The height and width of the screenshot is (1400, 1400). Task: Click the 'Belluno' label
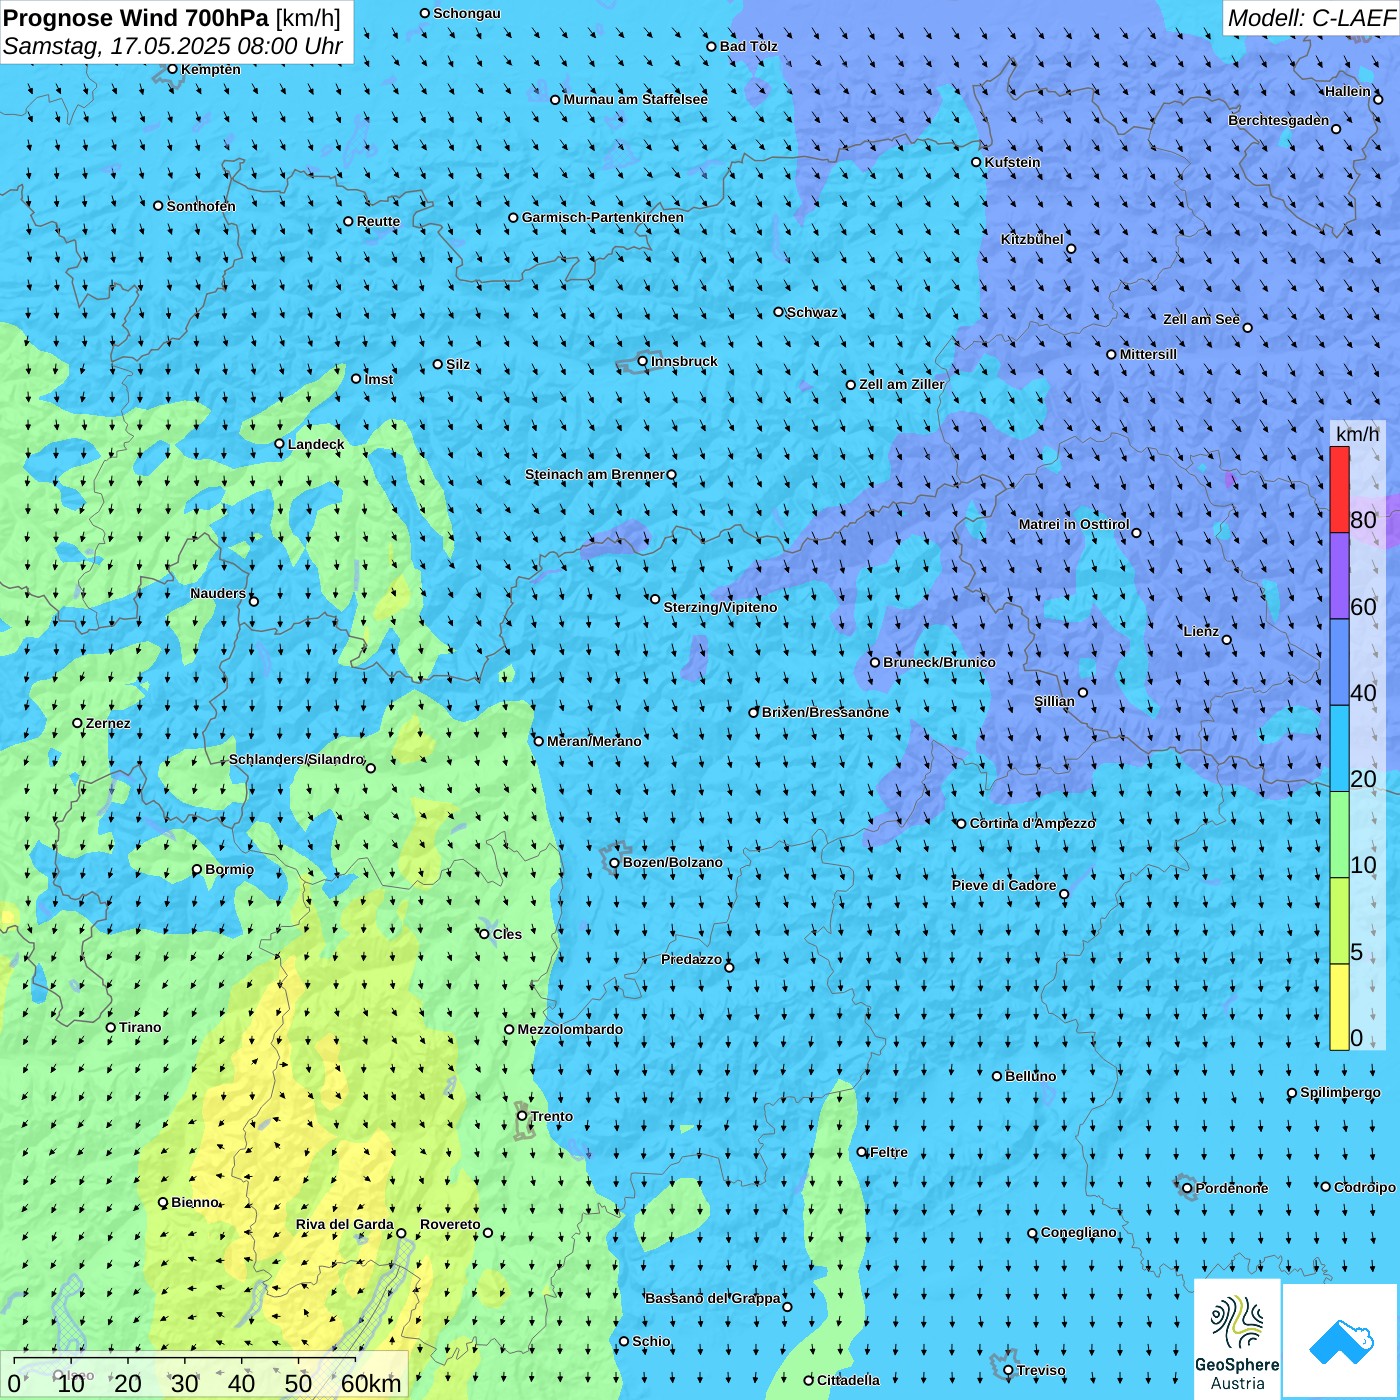[x=1030, y=1076]
